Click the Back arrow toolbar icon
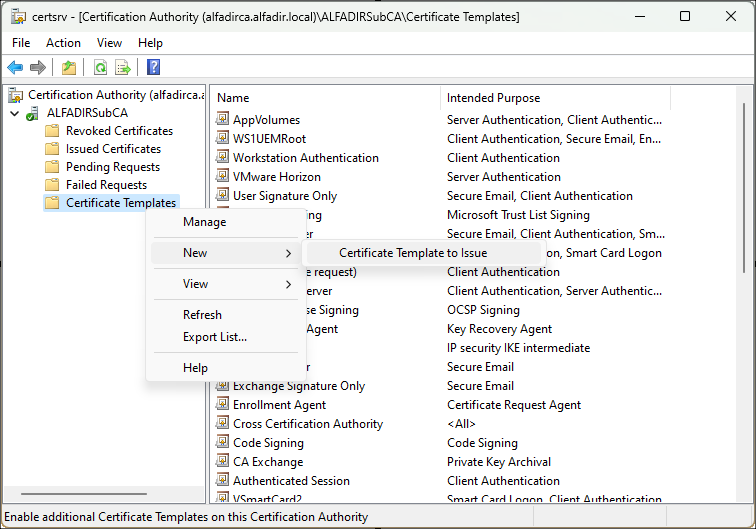Screen dimensions: 756x529 pos(15,68)
